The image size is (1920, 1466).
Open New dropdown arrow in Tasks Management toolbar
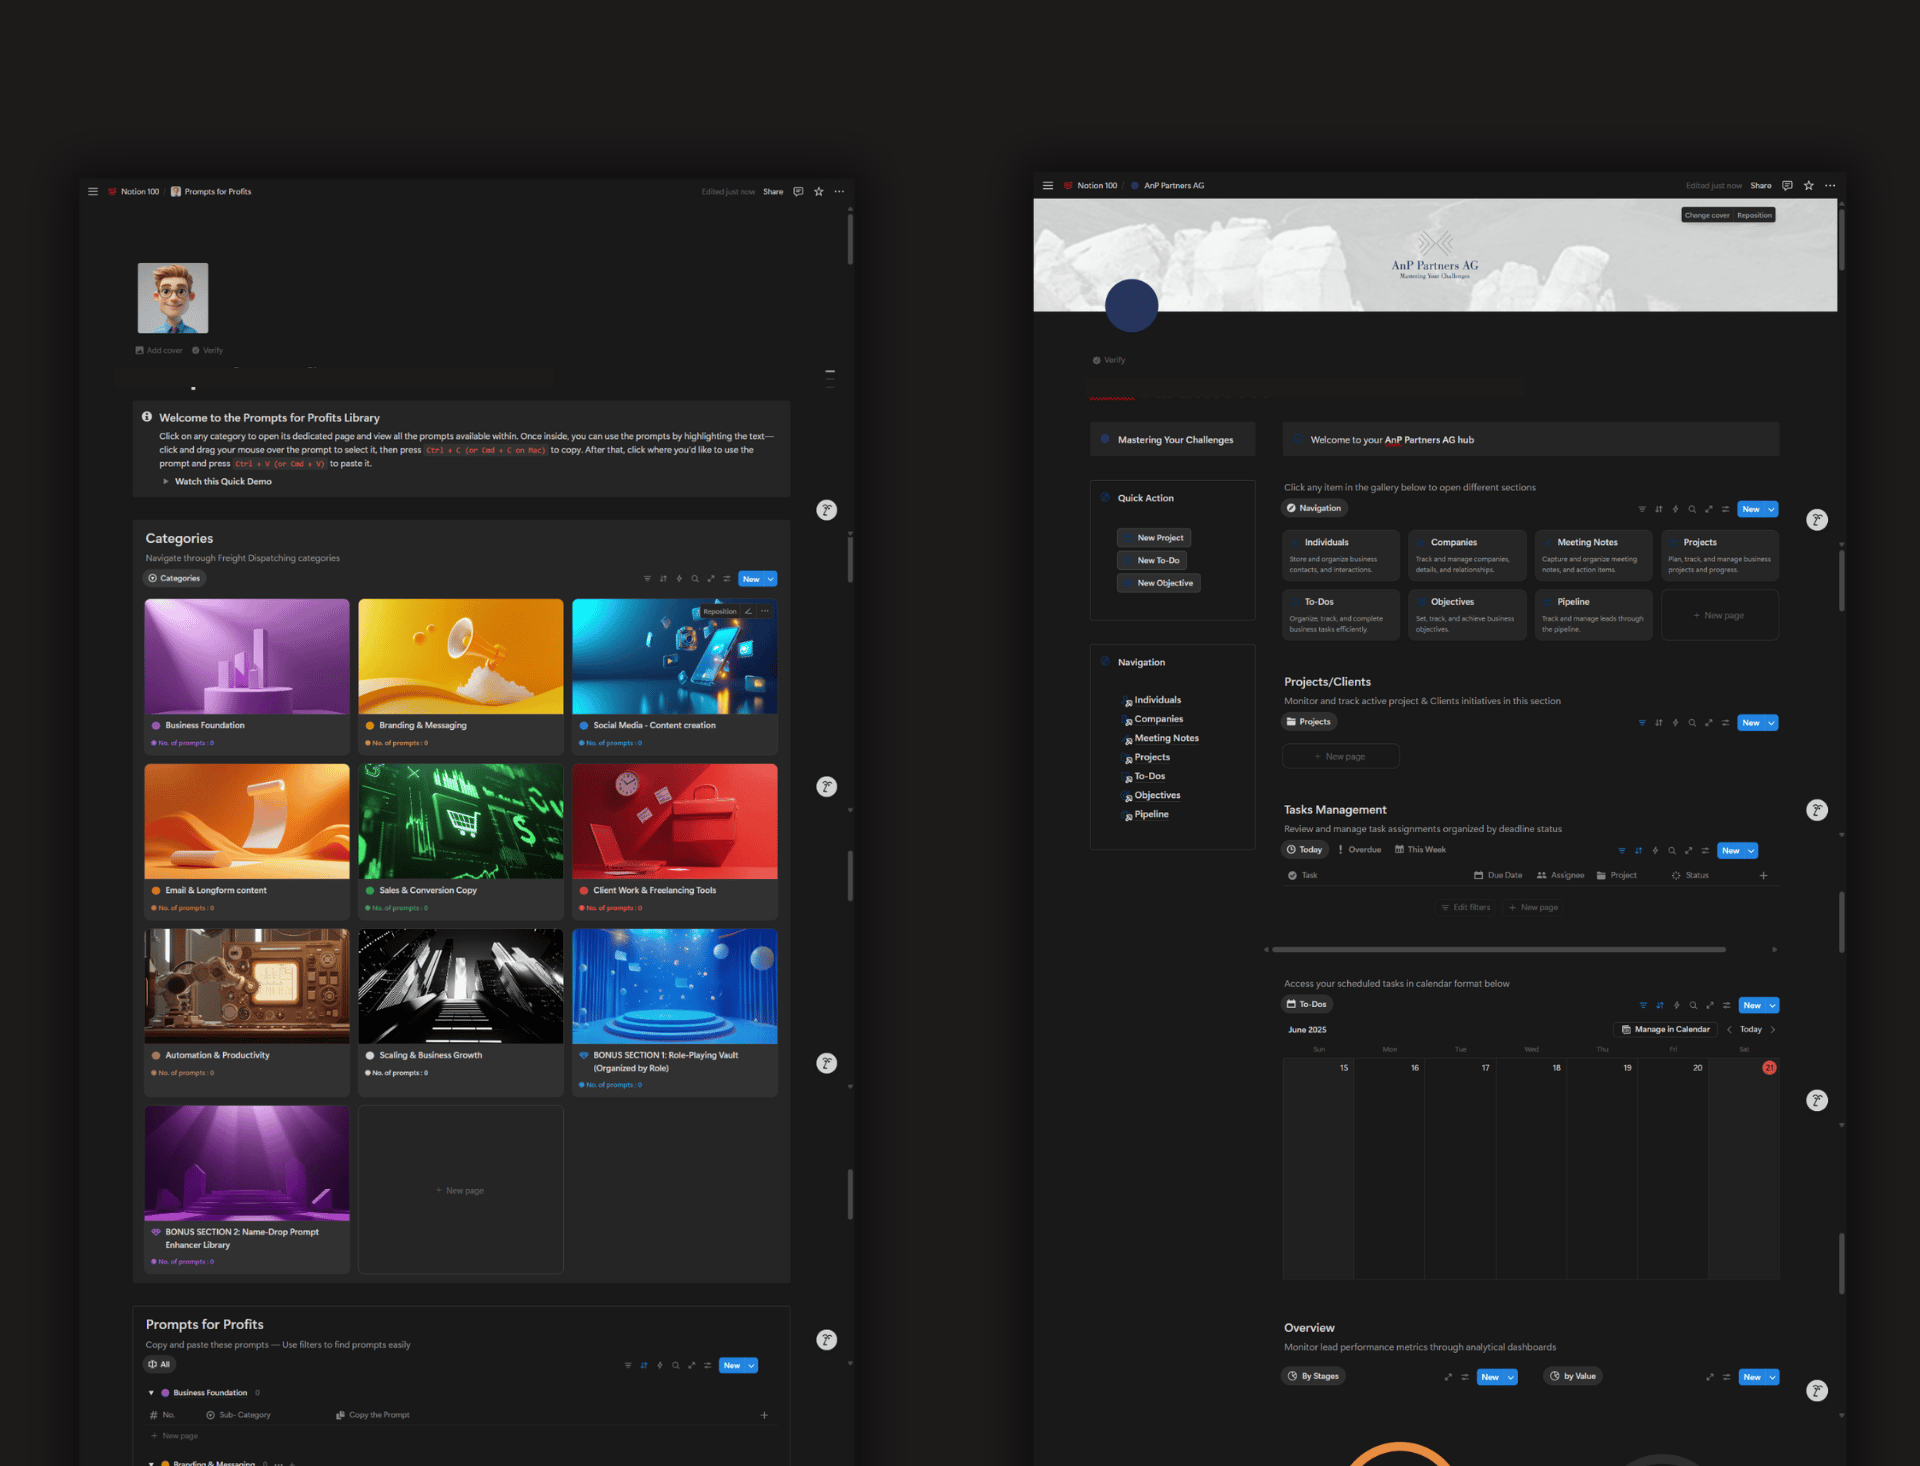click(1751, 851)
